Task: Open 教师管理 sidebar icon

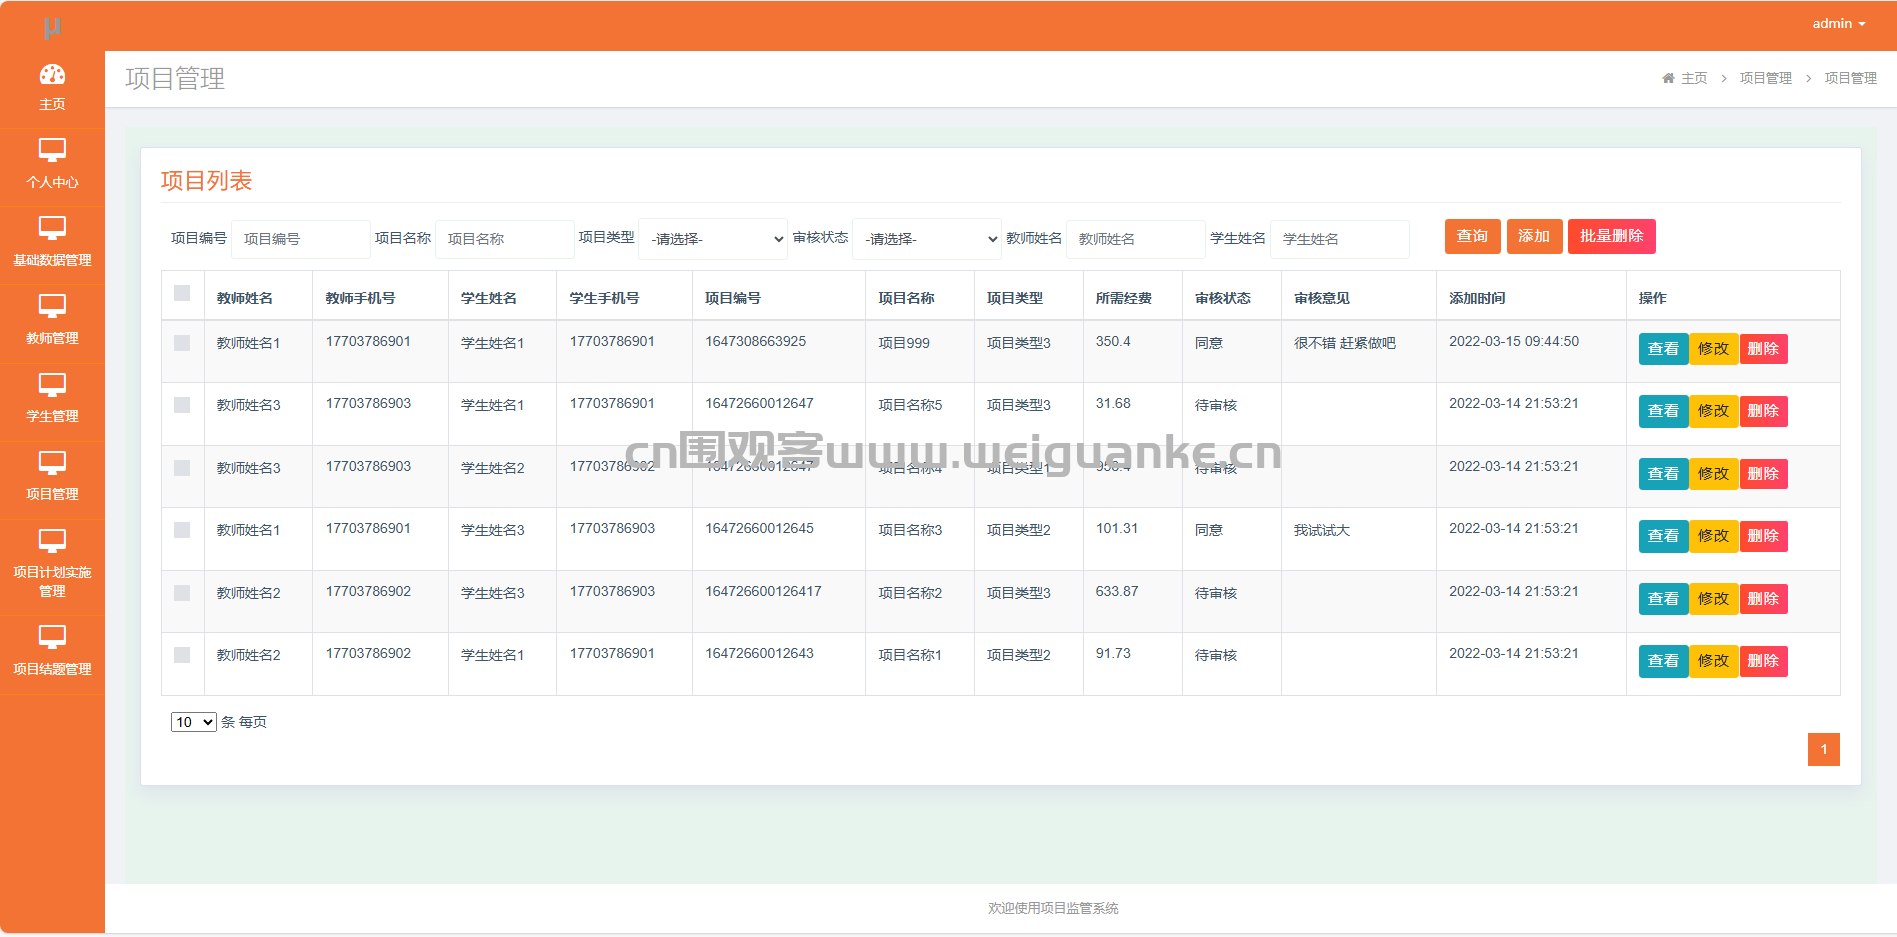Action: point(52,307)
